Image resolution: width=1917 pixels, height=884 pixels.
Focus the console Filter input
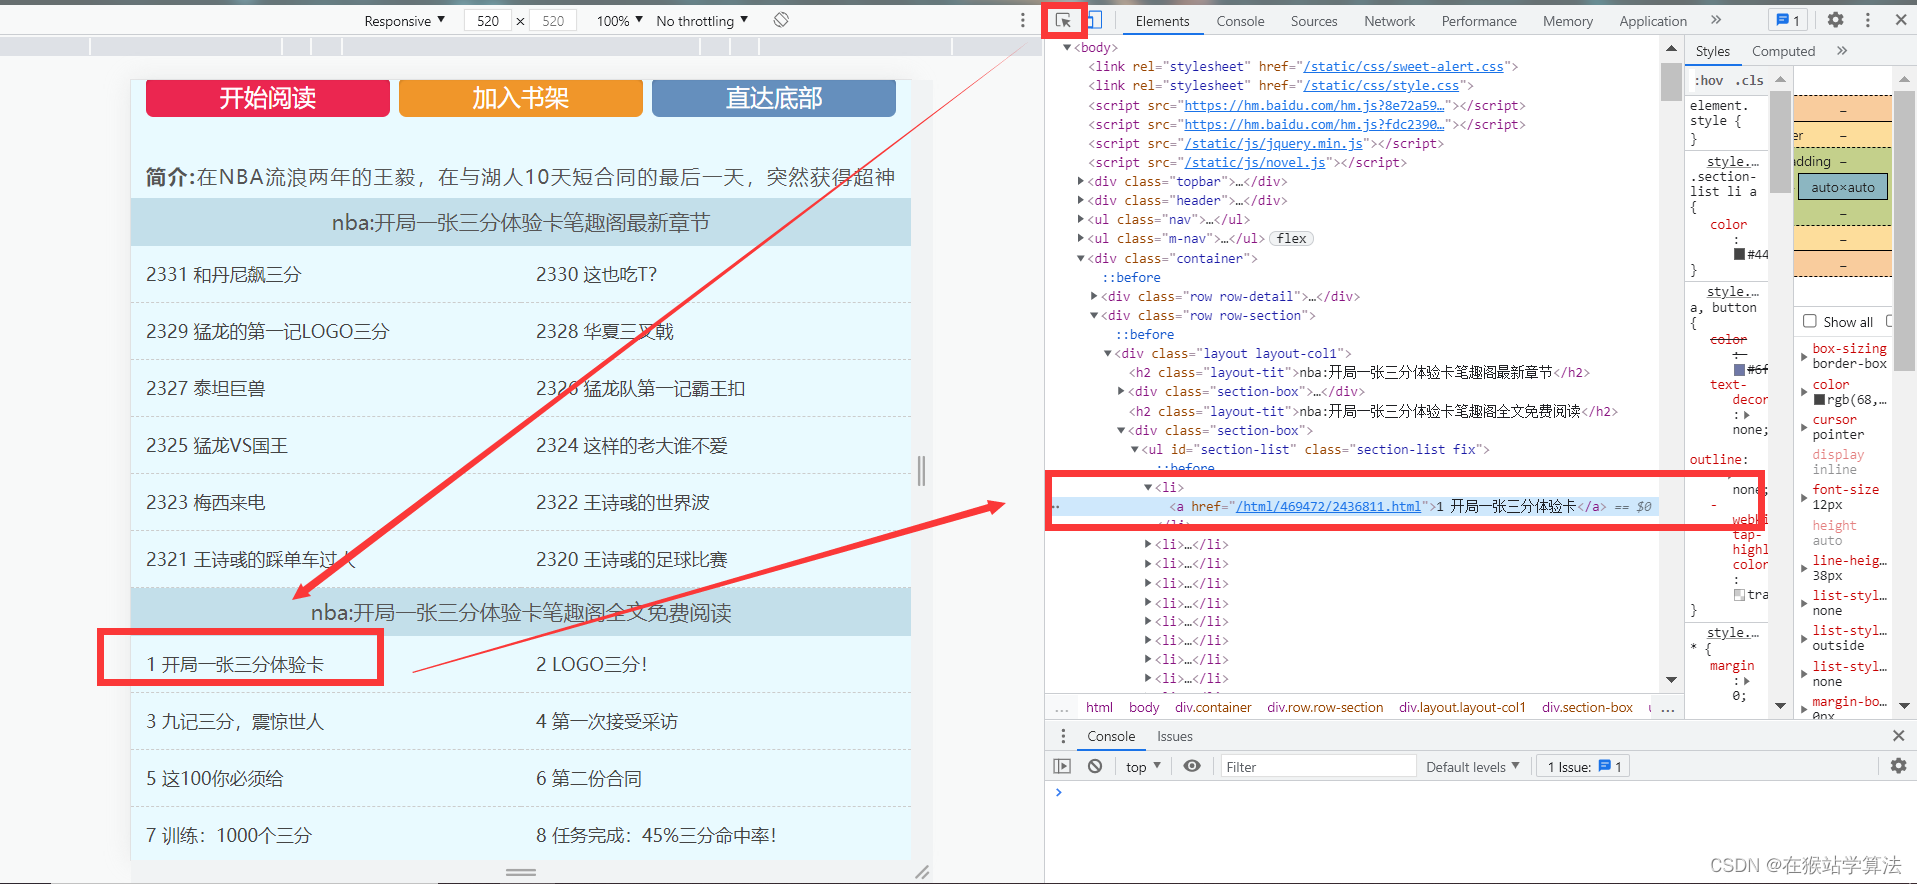(x=1318, y=767)
